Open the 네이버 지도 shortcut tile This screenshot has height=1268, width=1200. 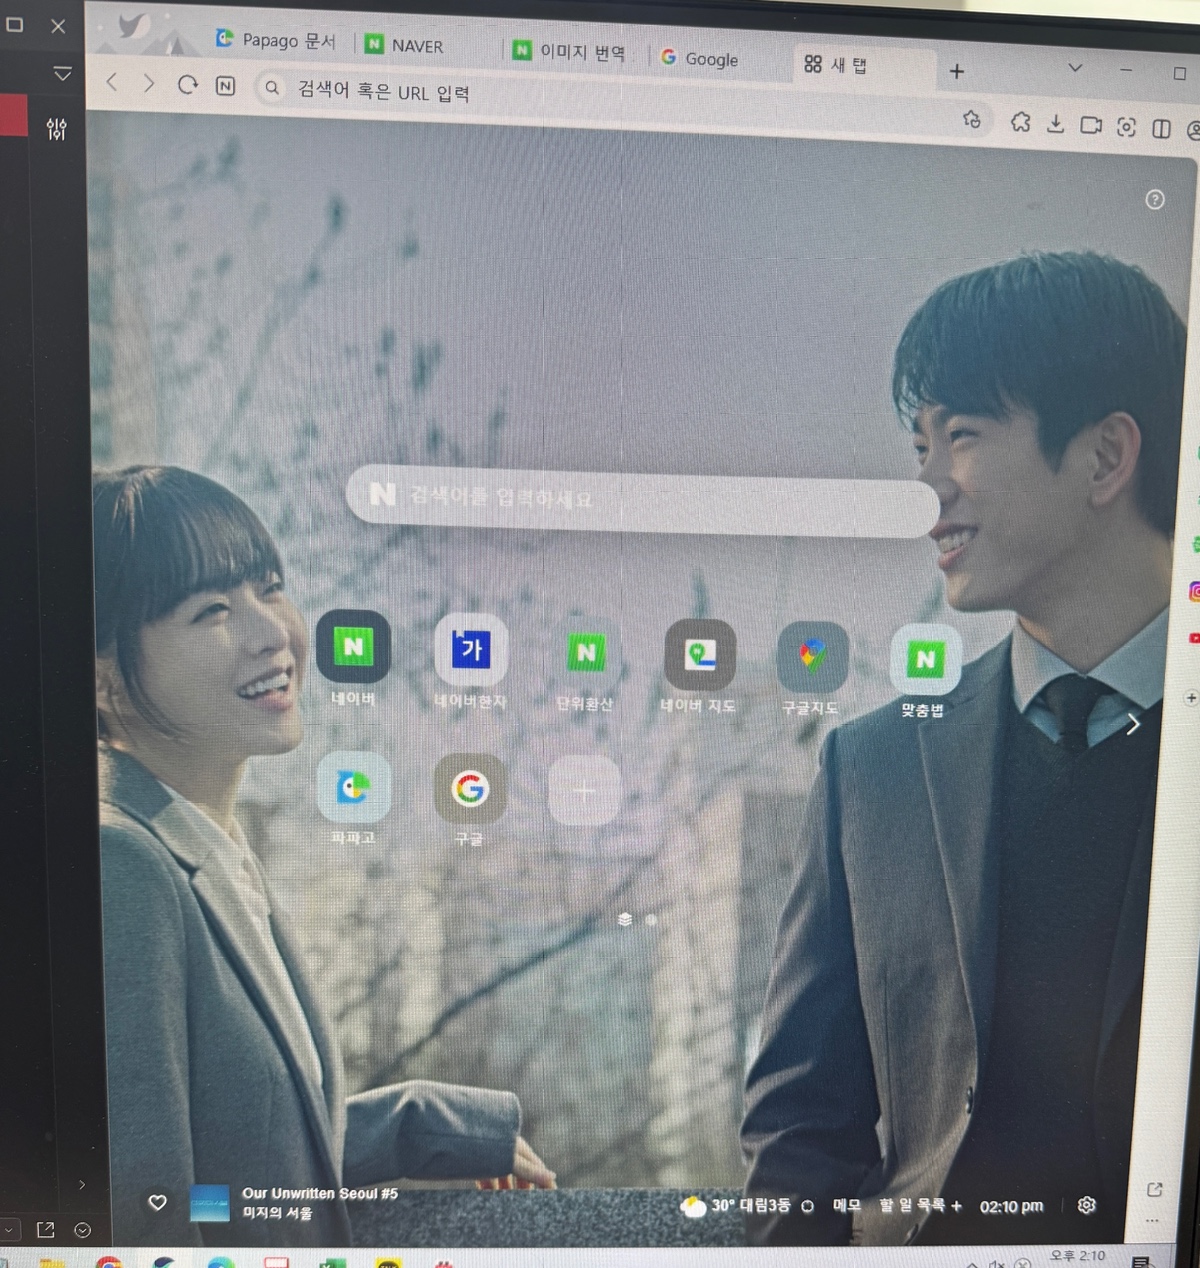(x=700, y=655)
